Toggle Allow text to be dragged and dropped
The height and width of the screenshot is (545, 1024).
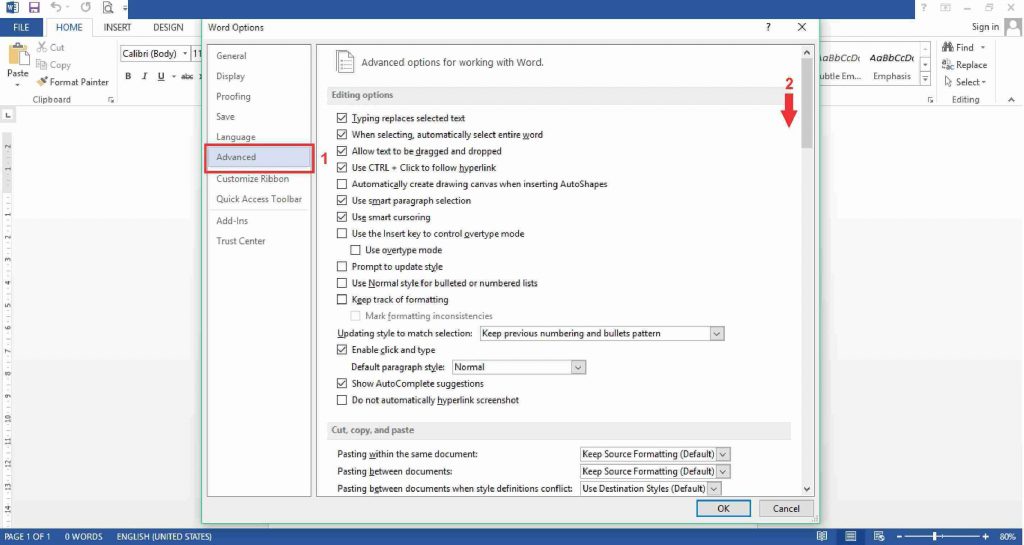pyautogui.click(x=342, y=151)
